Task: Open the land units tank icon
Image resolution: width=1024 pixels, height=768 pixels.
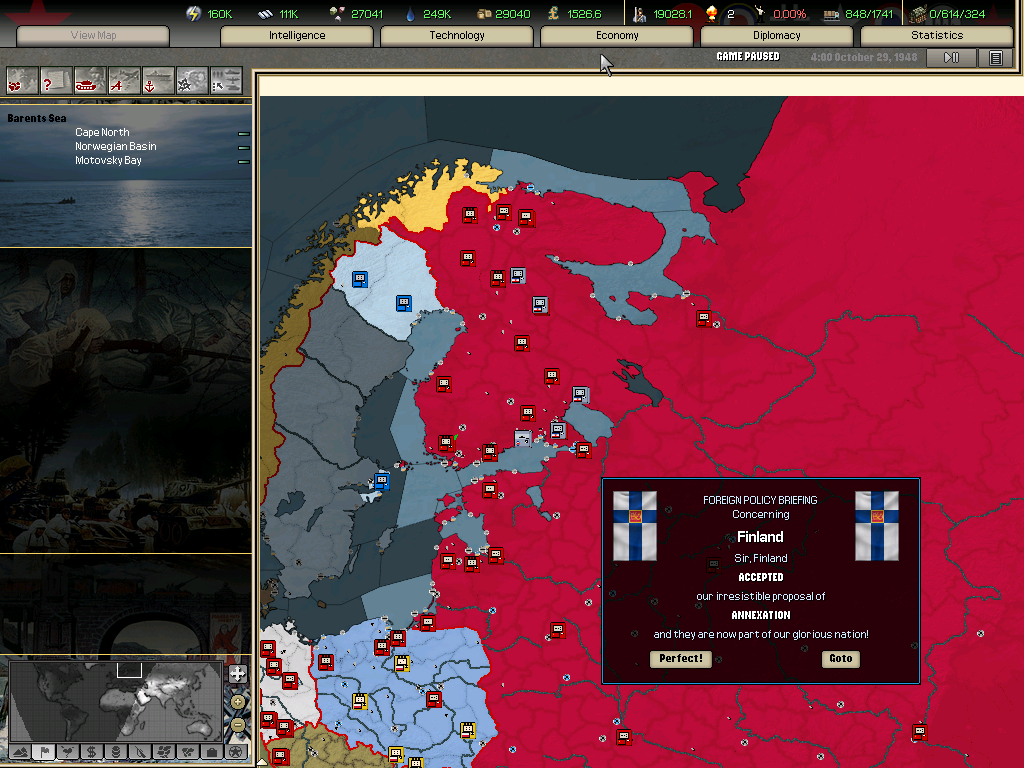Action: [90, 80]
